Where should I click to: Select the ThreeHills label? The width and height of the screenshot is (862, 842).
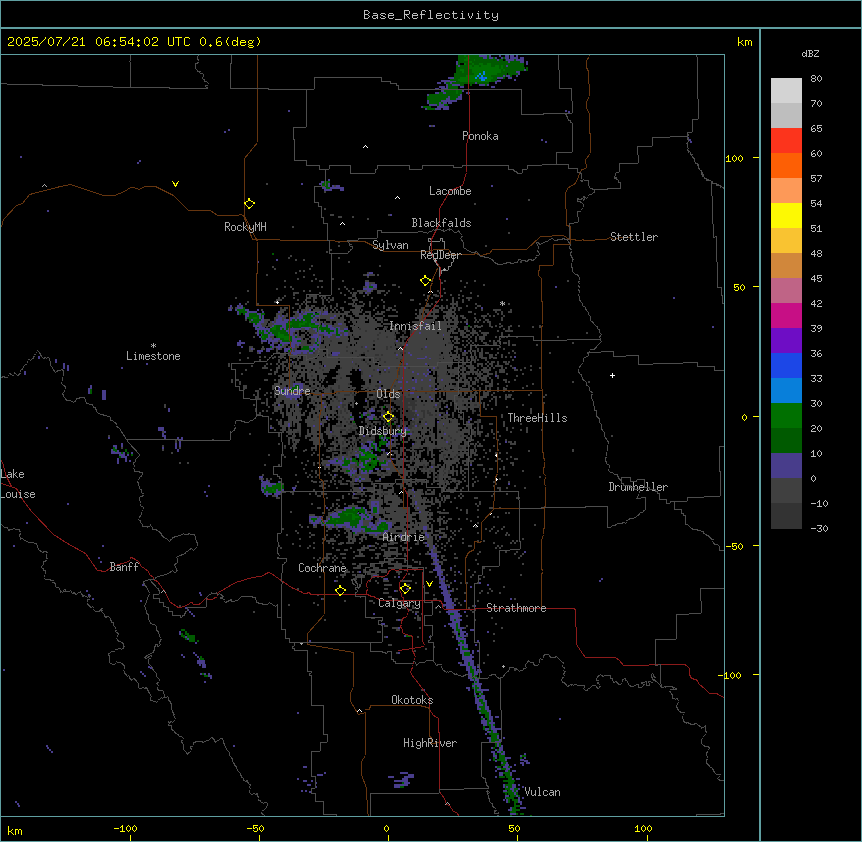pyautogui.click(x=537, y=418)
